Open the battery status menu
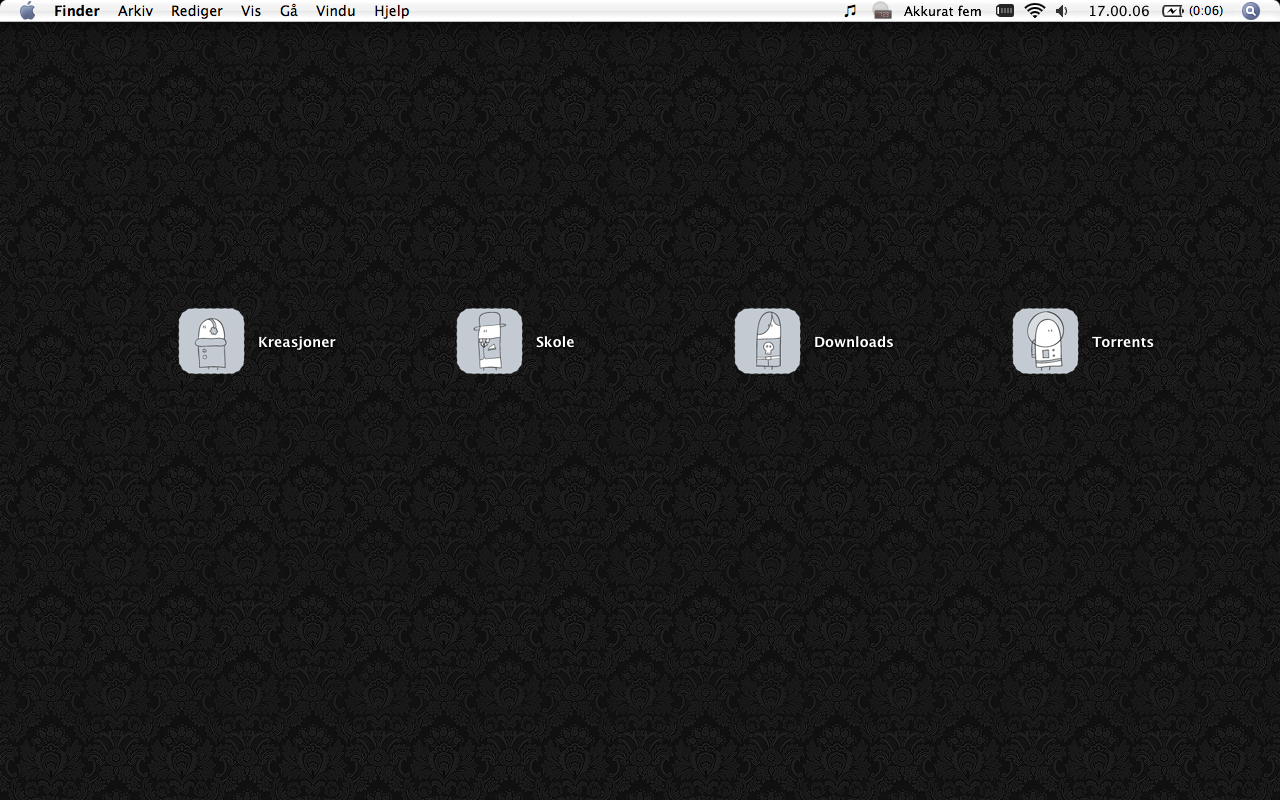Viewport: 1280px width, 800px height. click(x=1173, y=11)
